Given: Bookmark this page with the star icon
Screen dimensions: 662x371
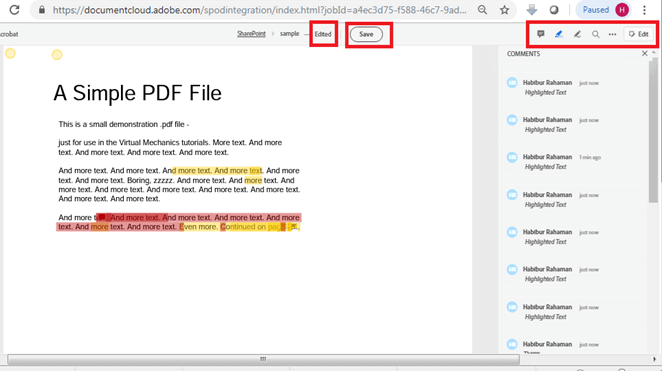Looking at the screenshot, I should coord(504,10).
